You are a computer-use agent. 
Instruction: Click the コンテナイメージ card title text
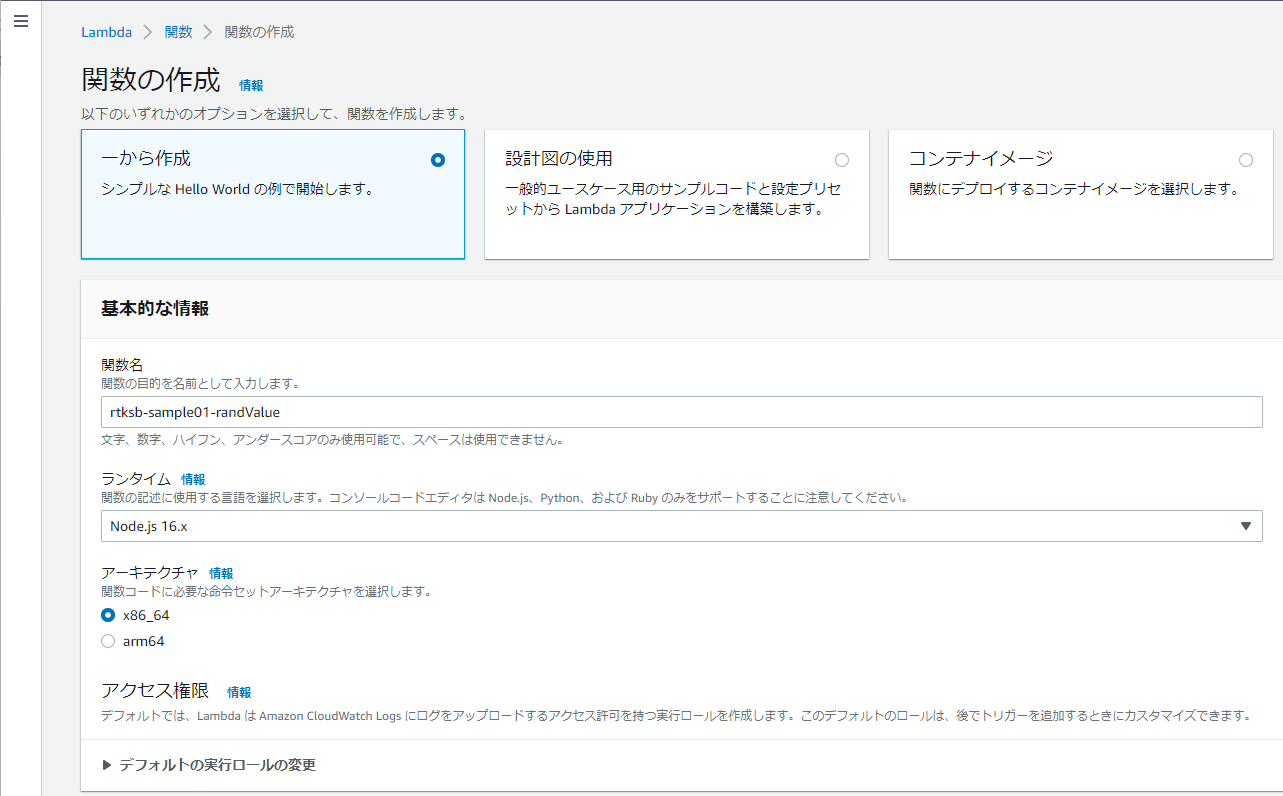981,158
